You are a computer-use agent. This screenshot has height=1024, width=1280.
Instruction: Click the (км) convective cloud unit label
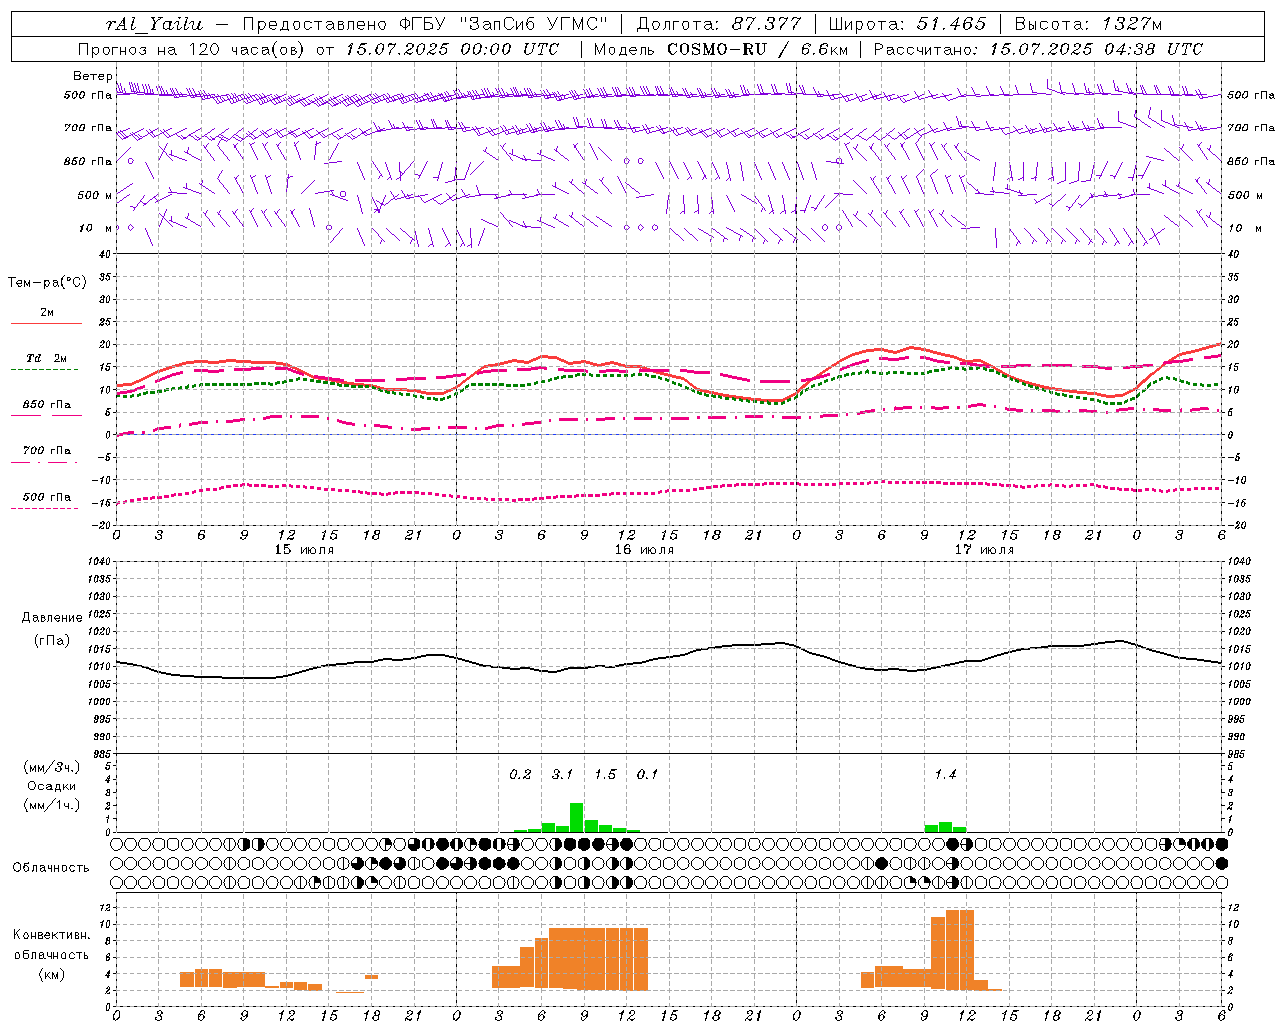(52, 974)
